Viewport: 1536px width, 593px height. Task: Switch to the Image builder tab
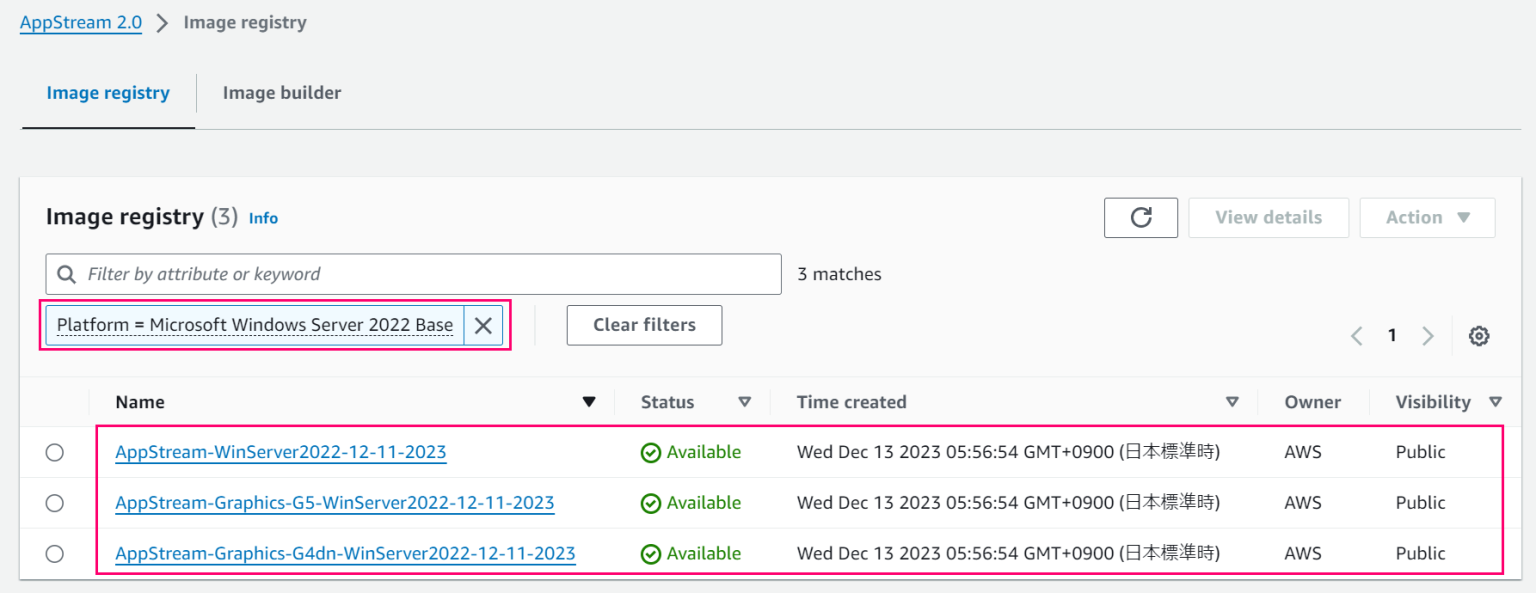[x=281, y=92]
